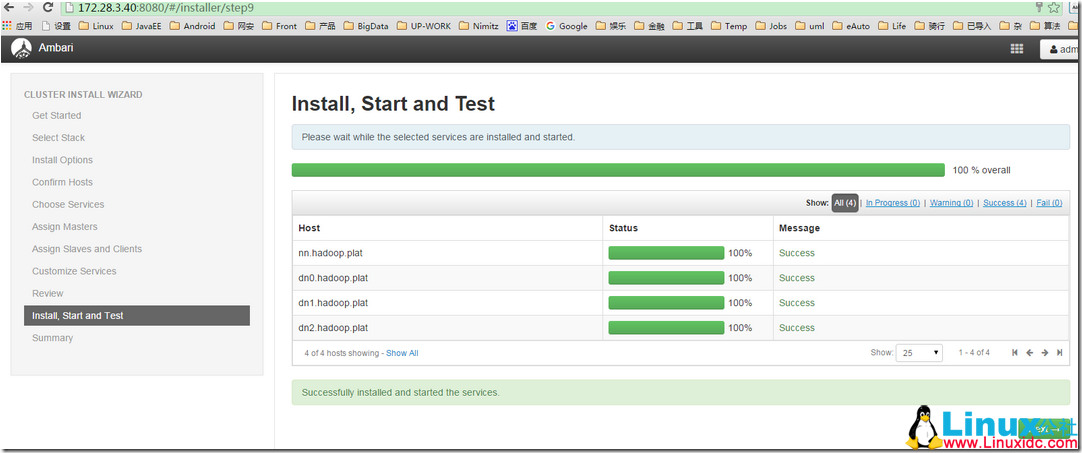The height and width of the screenshot is (453, 1082).
Task: Open the Google bookmark
Action: (567, 26)
